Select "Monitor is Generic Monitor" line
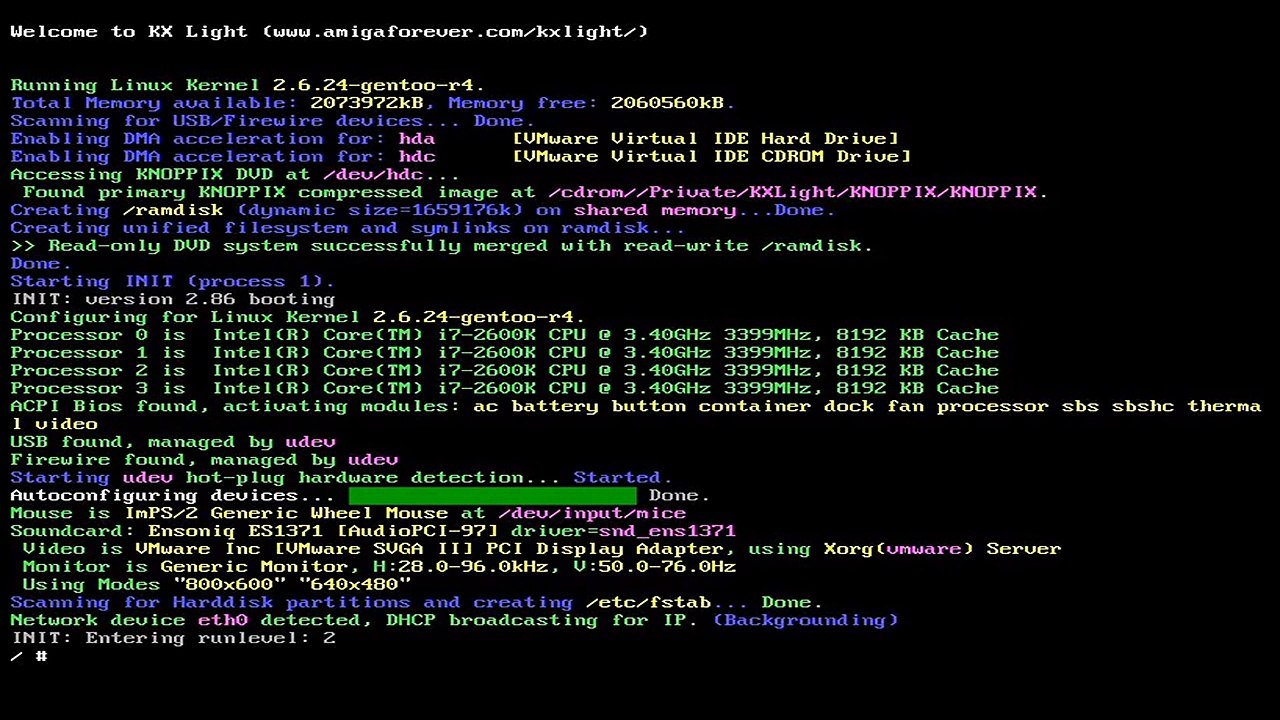This screenshot has height=720, width=1280. (379, 567)
